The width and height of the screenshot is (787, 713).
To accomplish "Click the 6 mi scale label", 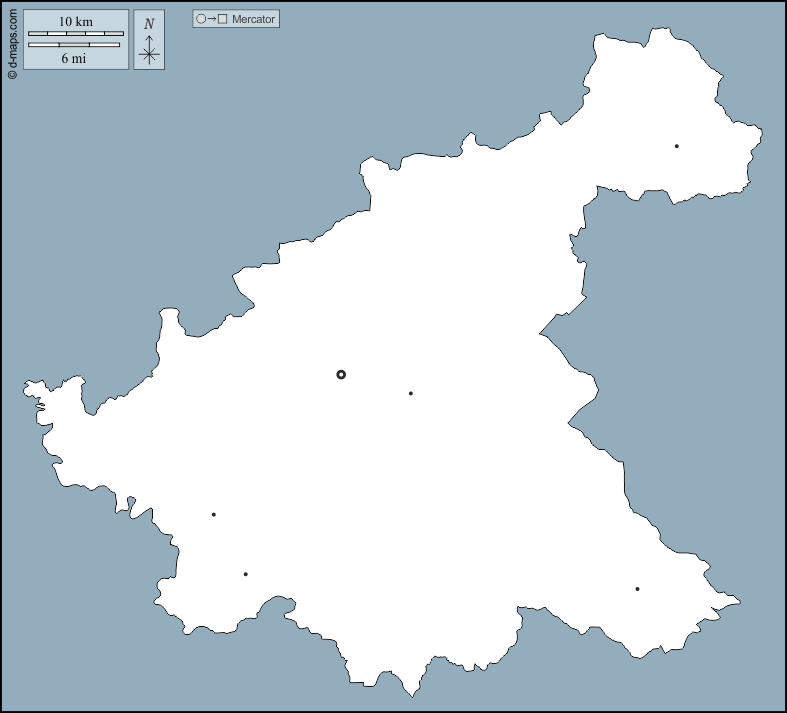I will click(x=76, y=58).
